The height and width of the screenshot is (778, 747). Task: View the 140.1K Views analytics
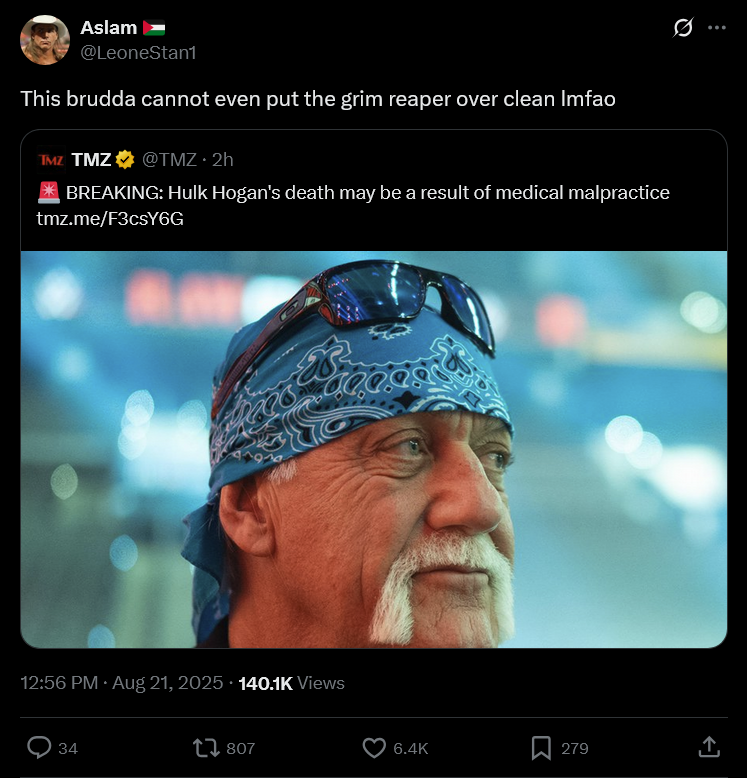291,683
